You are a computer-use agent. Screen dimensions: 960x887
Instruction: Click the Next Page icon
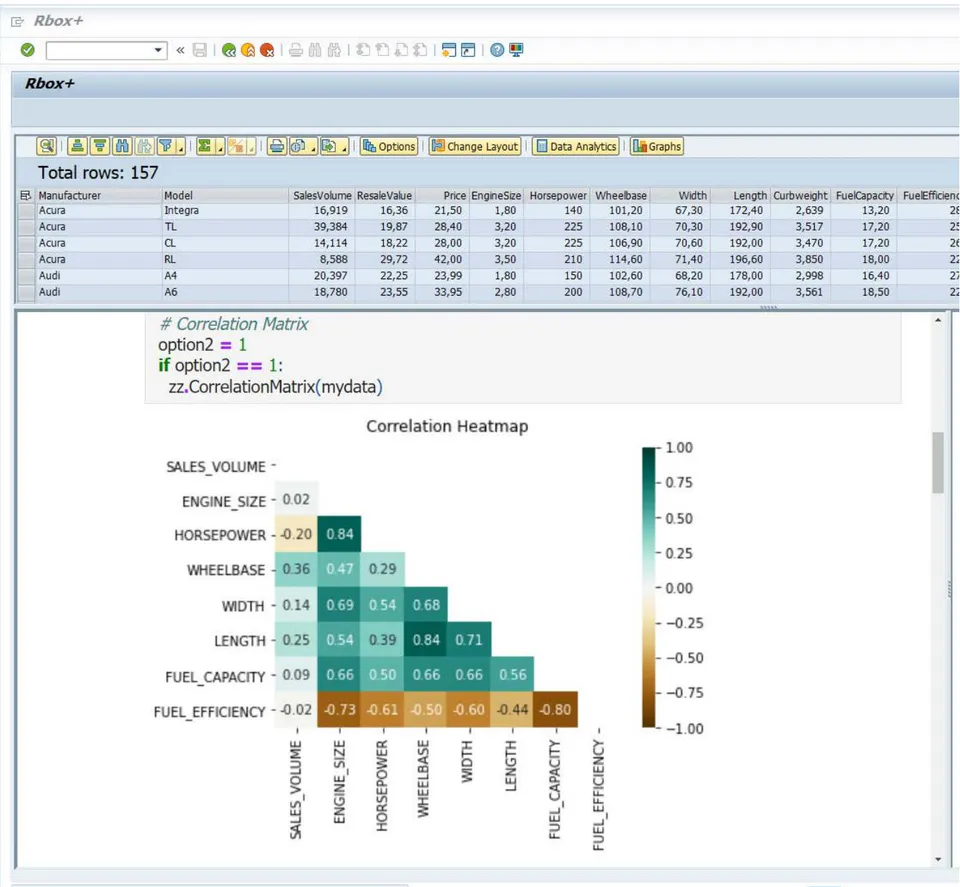pos(401,50)
